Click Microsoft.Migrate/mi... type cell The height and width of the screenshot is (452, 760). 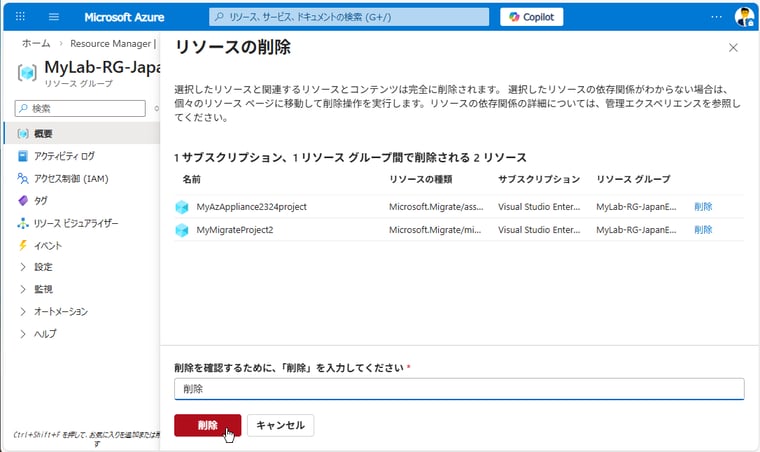point(435,230)
